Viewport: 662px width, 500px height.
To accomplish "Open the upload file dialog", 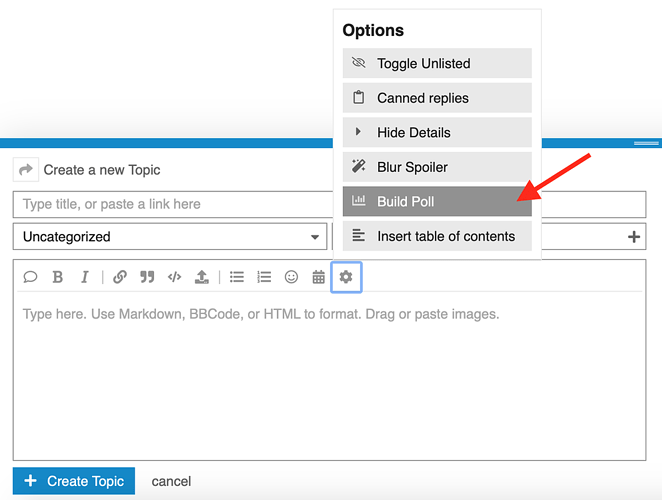I will [x=201, y=277].
